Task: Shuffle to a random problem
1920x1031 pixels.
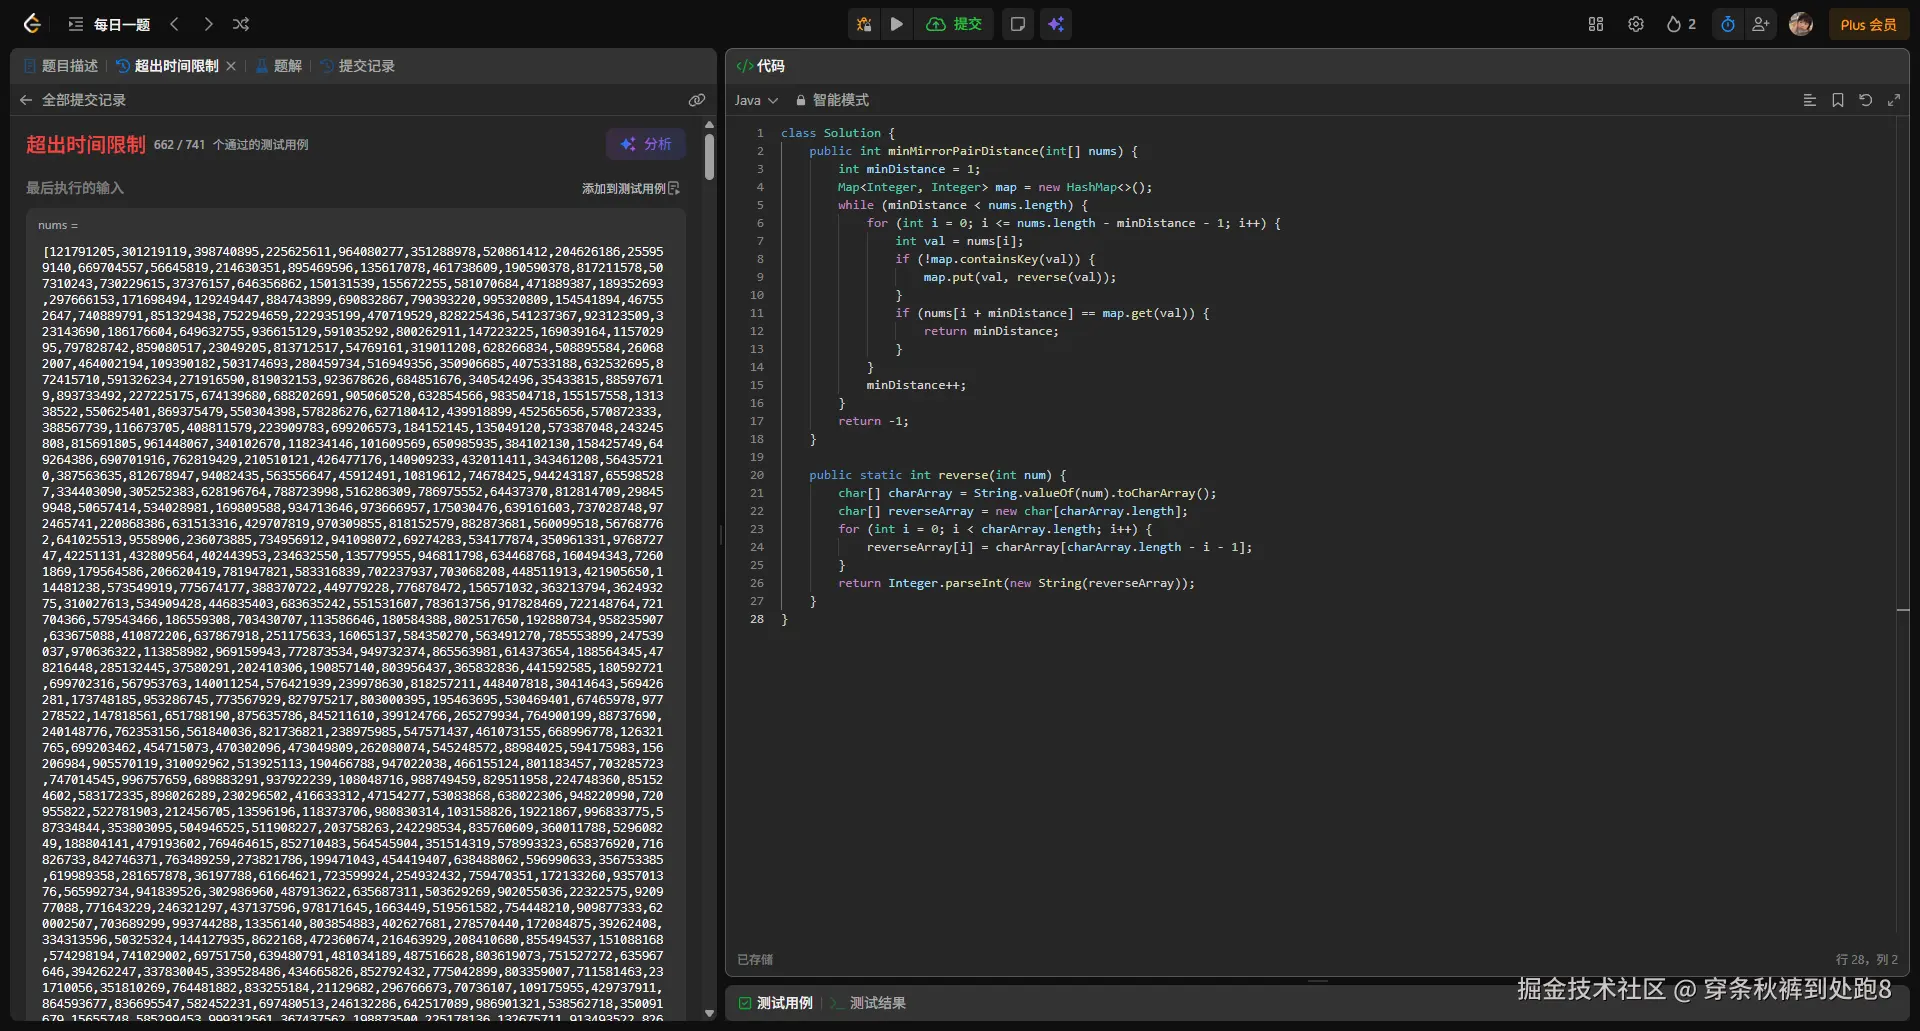Action: 241,24
